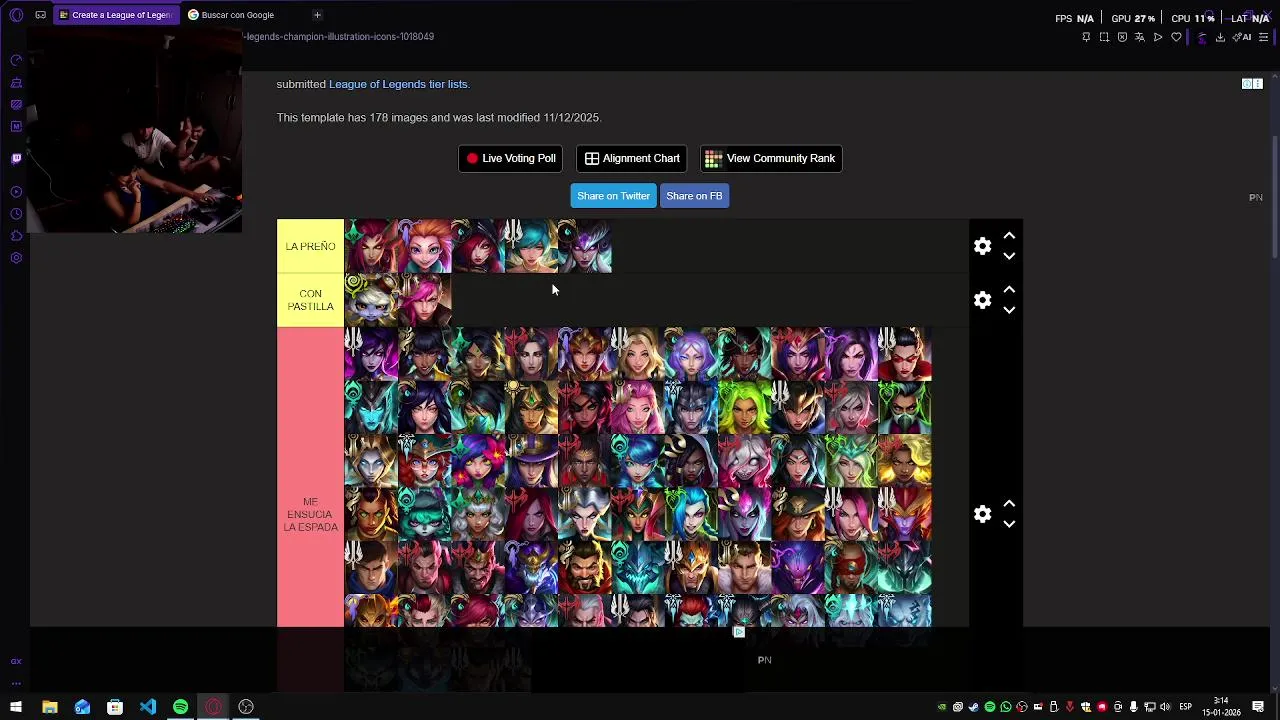Click the ad blocker shield icon

(x=1122, y=37)
